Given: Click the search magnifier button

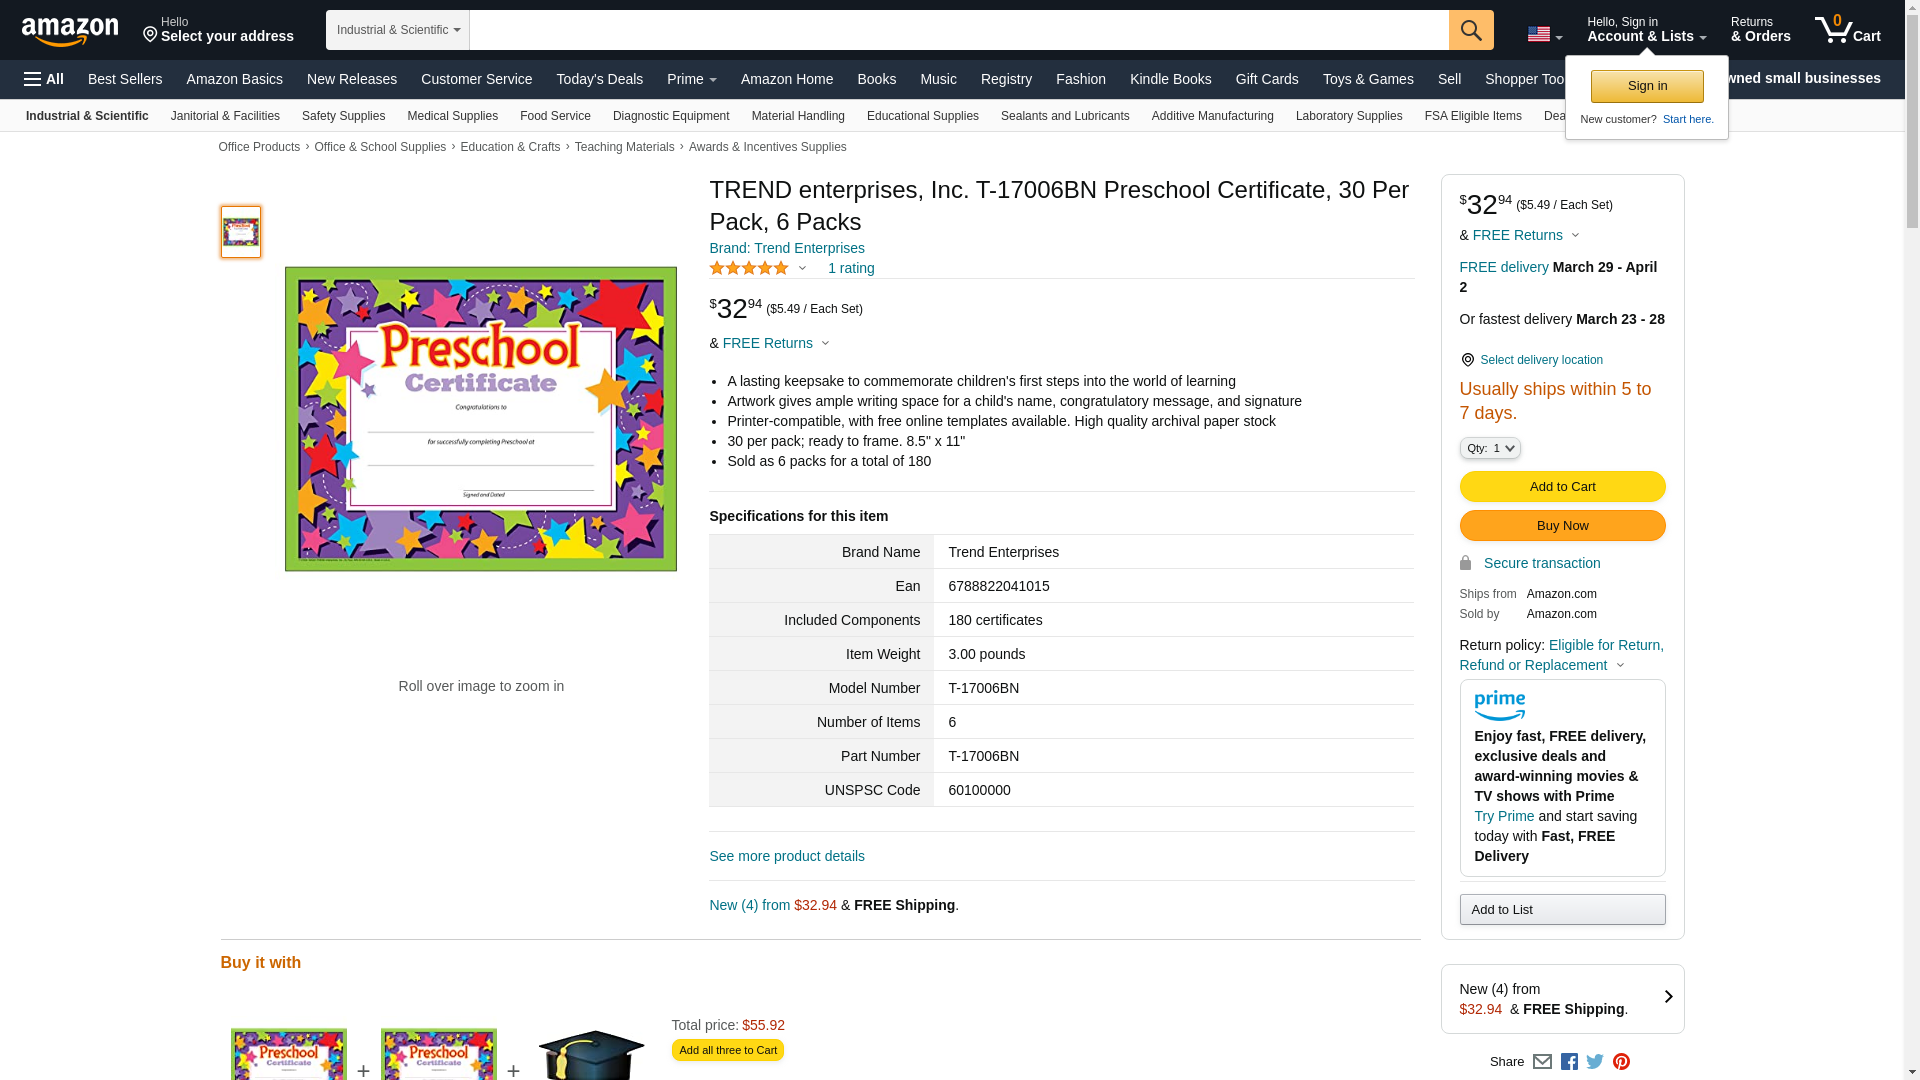Looking at the screenshot, I should (1470, 30).
